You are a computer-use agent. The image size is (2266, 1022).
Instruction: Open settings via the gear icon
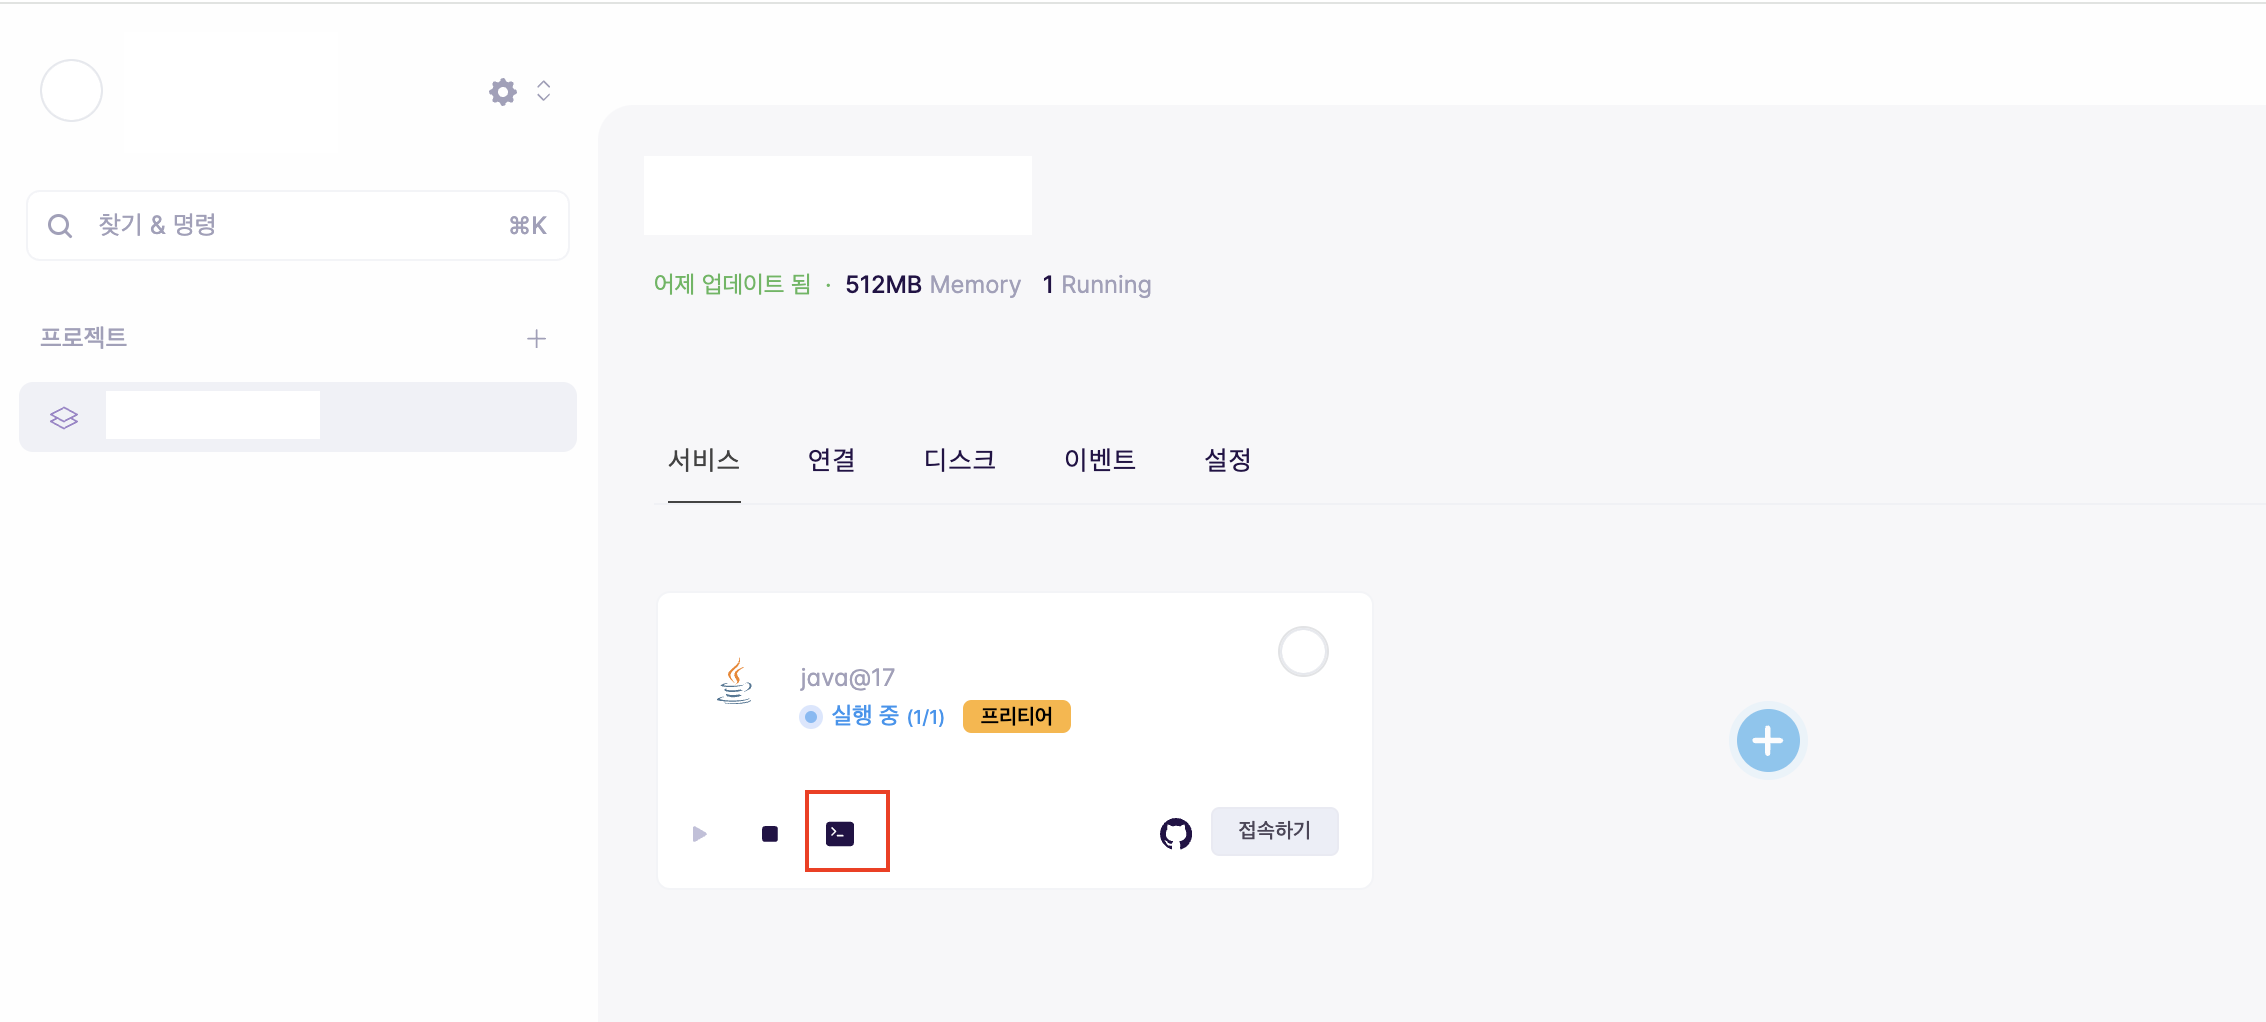503,92
